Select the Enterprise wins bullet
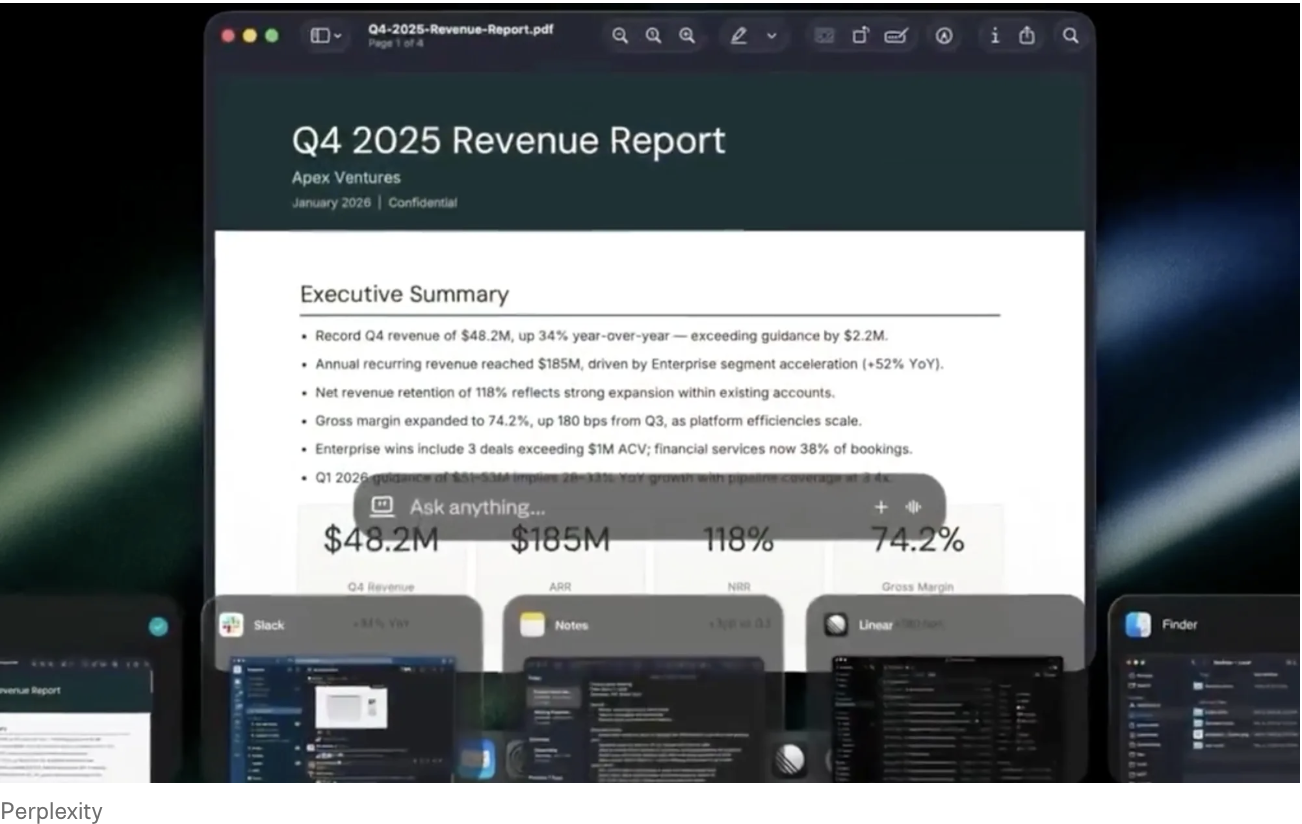Screen dimensions: 1302x824 [606, 449]
